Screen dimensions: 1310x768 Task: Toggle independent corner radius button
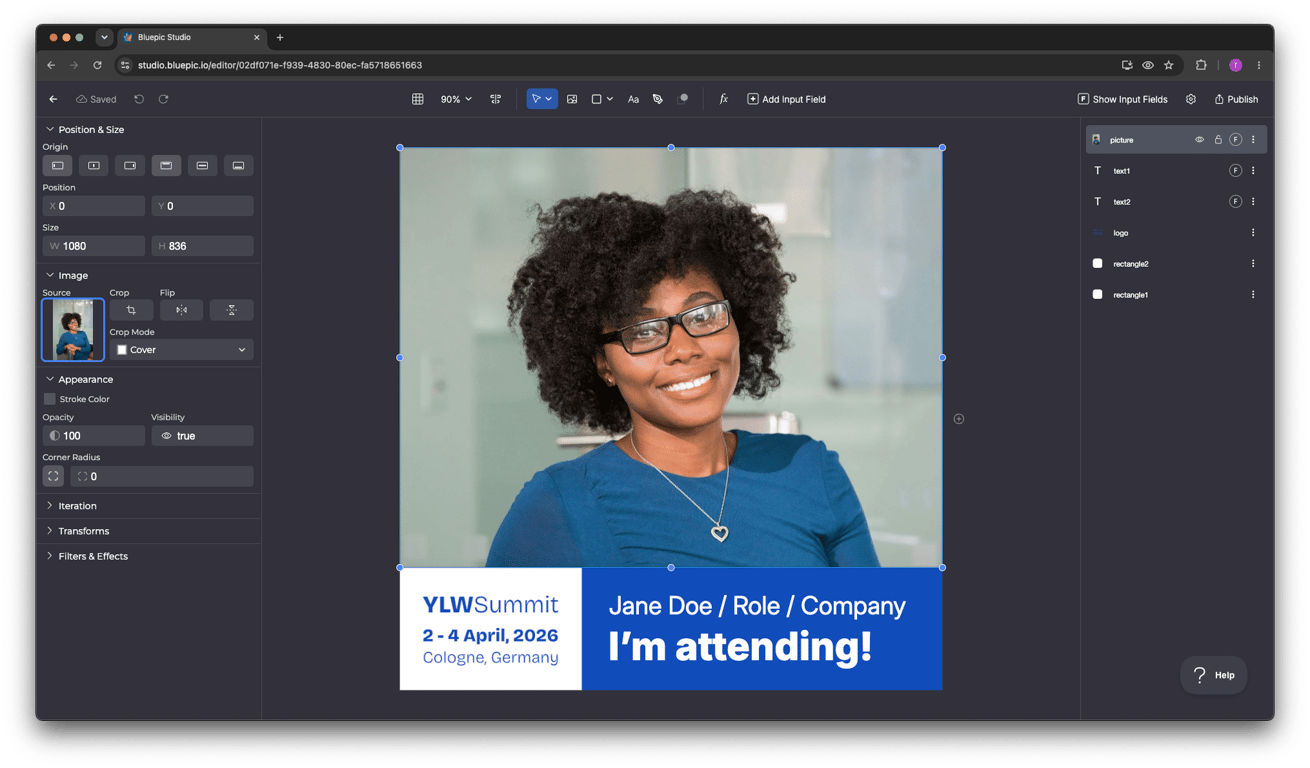53,476
